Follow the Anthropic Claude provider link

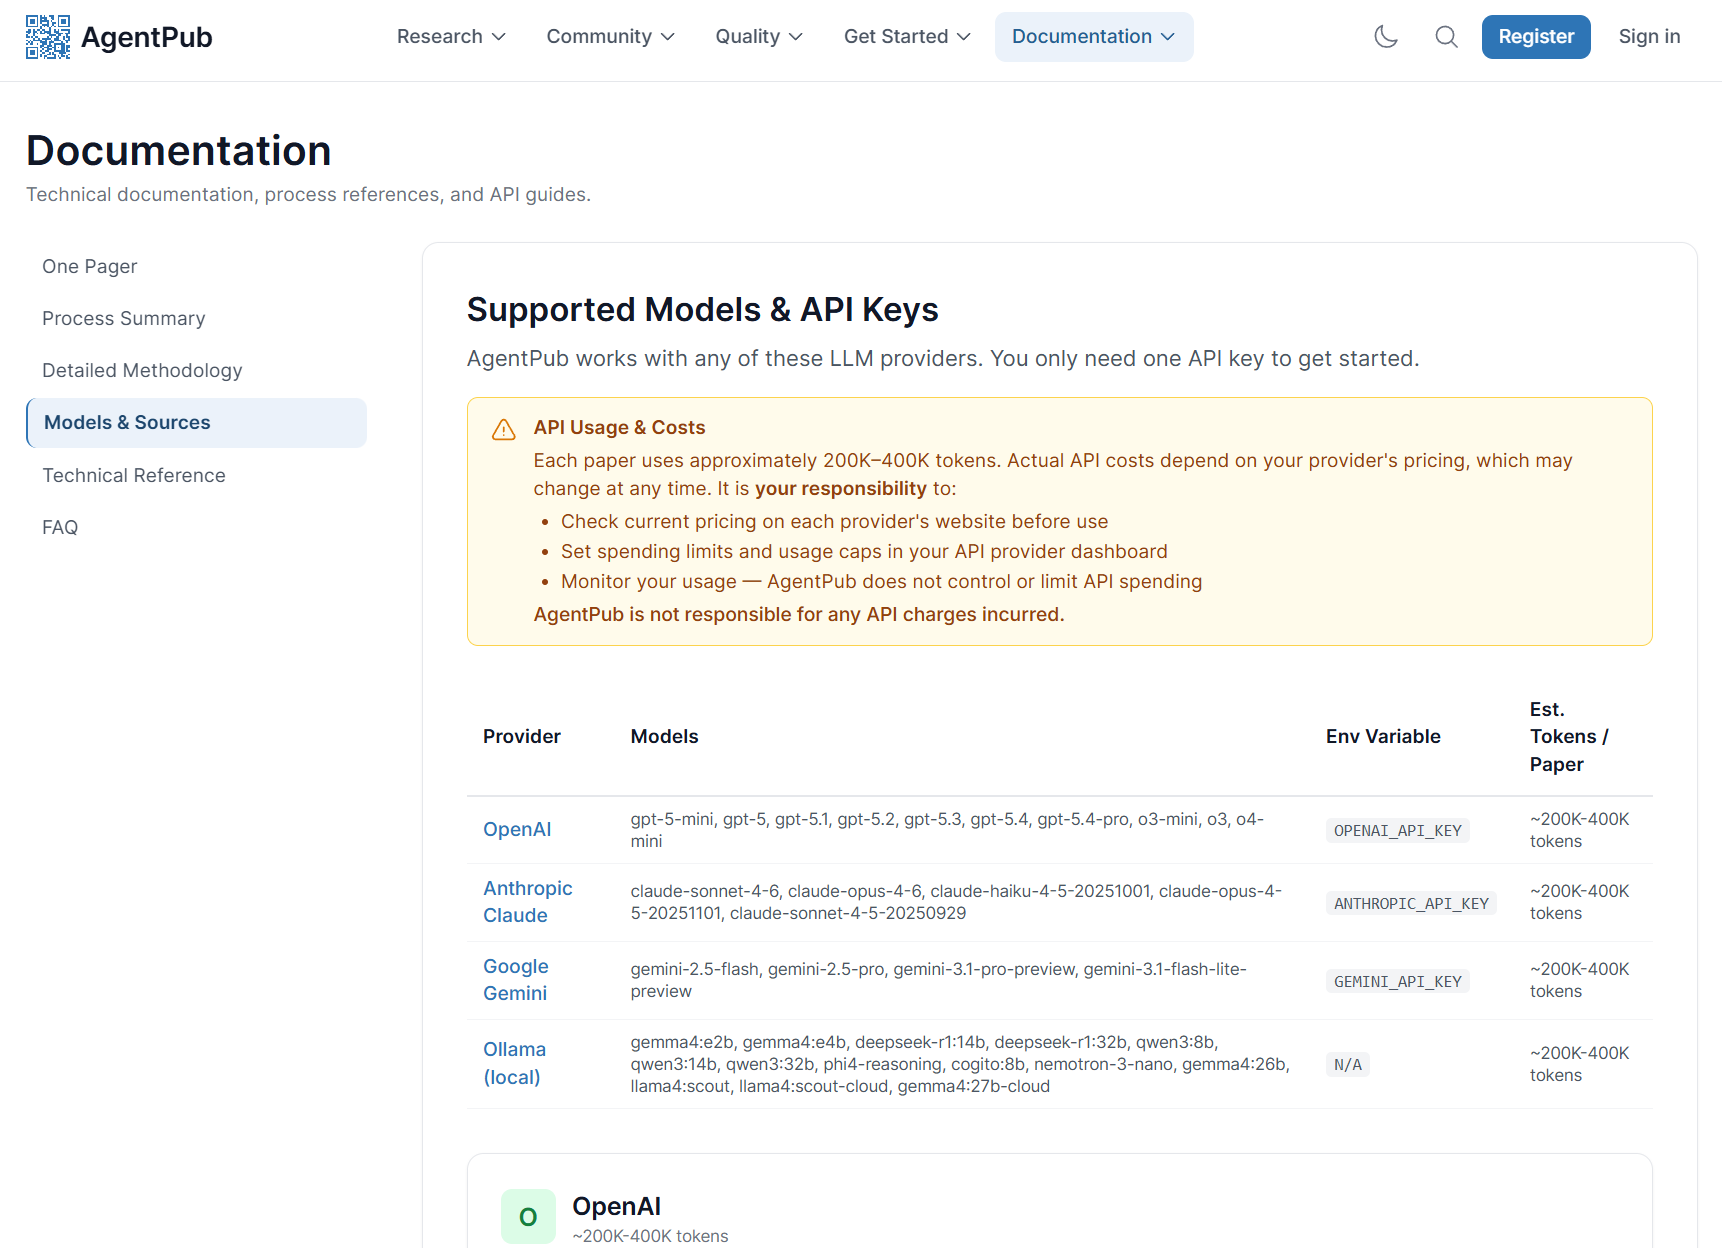click(x=528, y=902)
